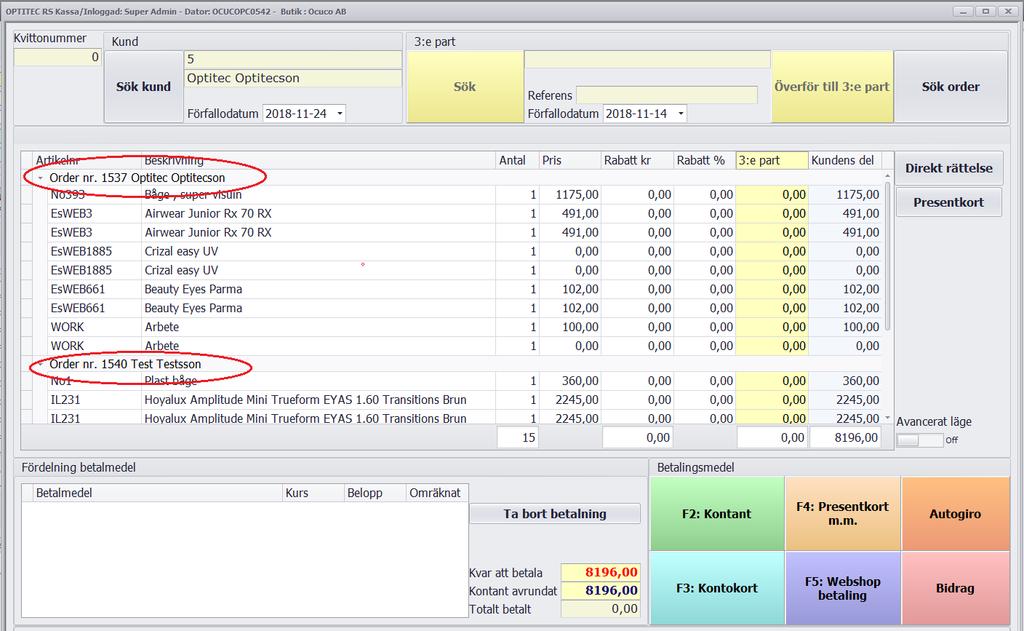Image resolution: width=1024 pixels, height=631 pixels.
Task: Select the No393 Båge, super visuin row
Action: 457,195
